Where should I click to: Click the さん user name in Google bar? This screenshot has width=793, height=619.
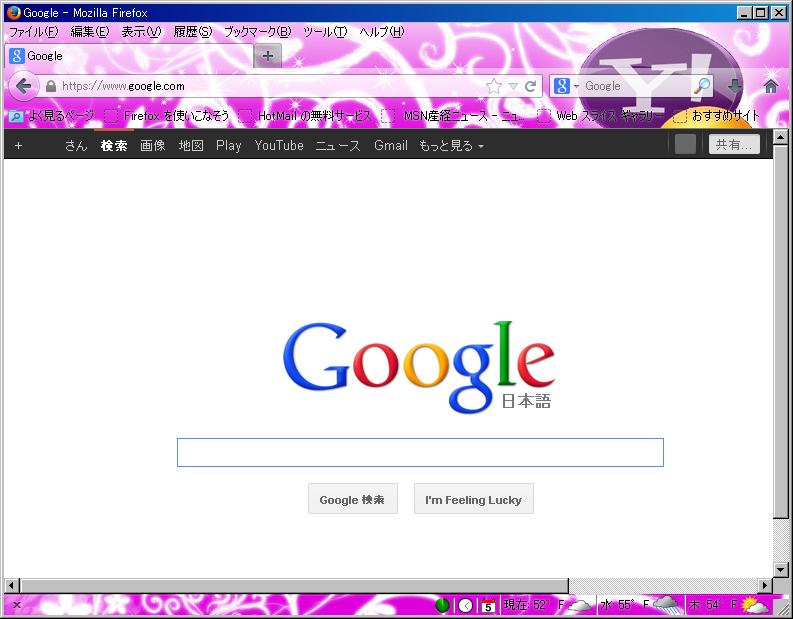tap(76, 146)
